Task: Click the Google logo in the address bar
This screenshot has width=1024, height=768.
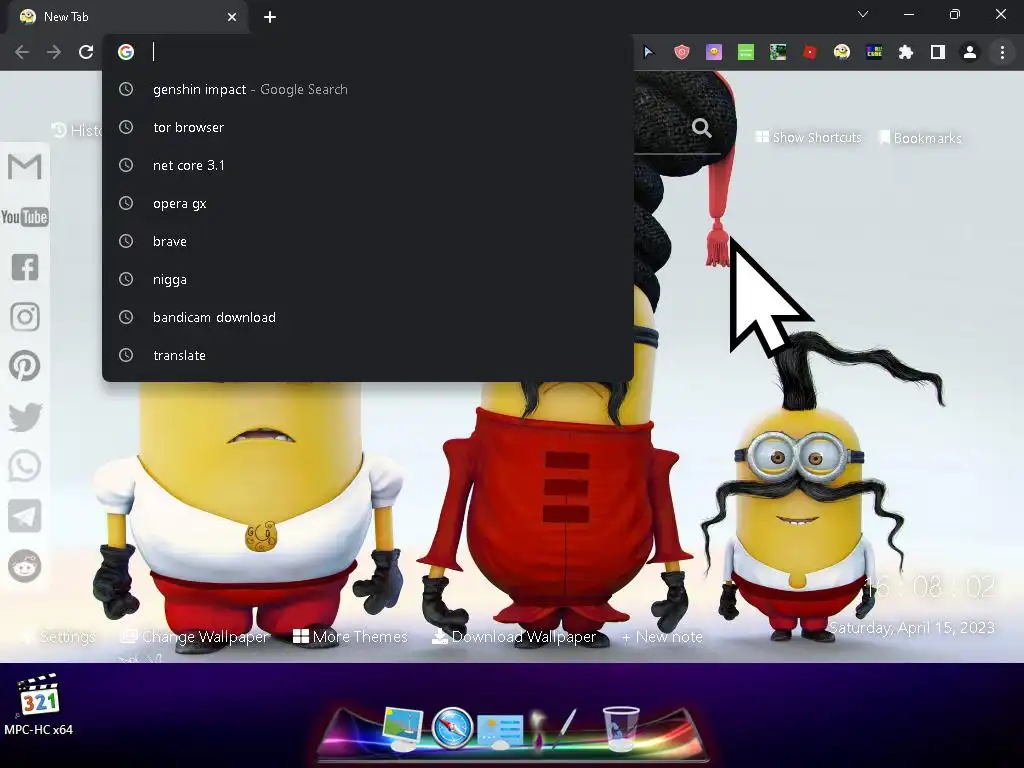Action: click(126, 52)
